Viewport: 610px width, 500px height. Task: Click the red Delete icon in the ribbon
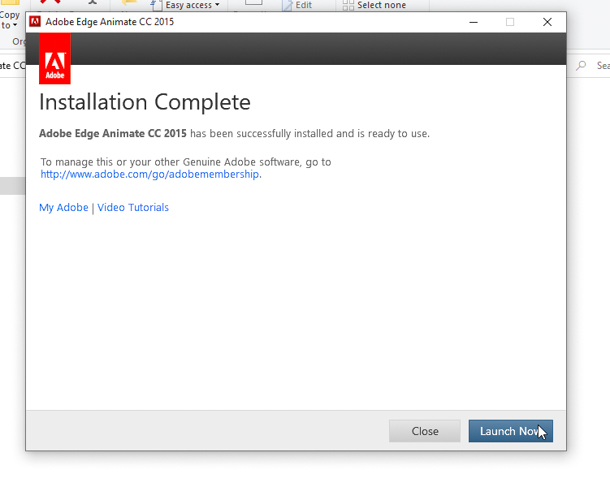coord(50,4)
